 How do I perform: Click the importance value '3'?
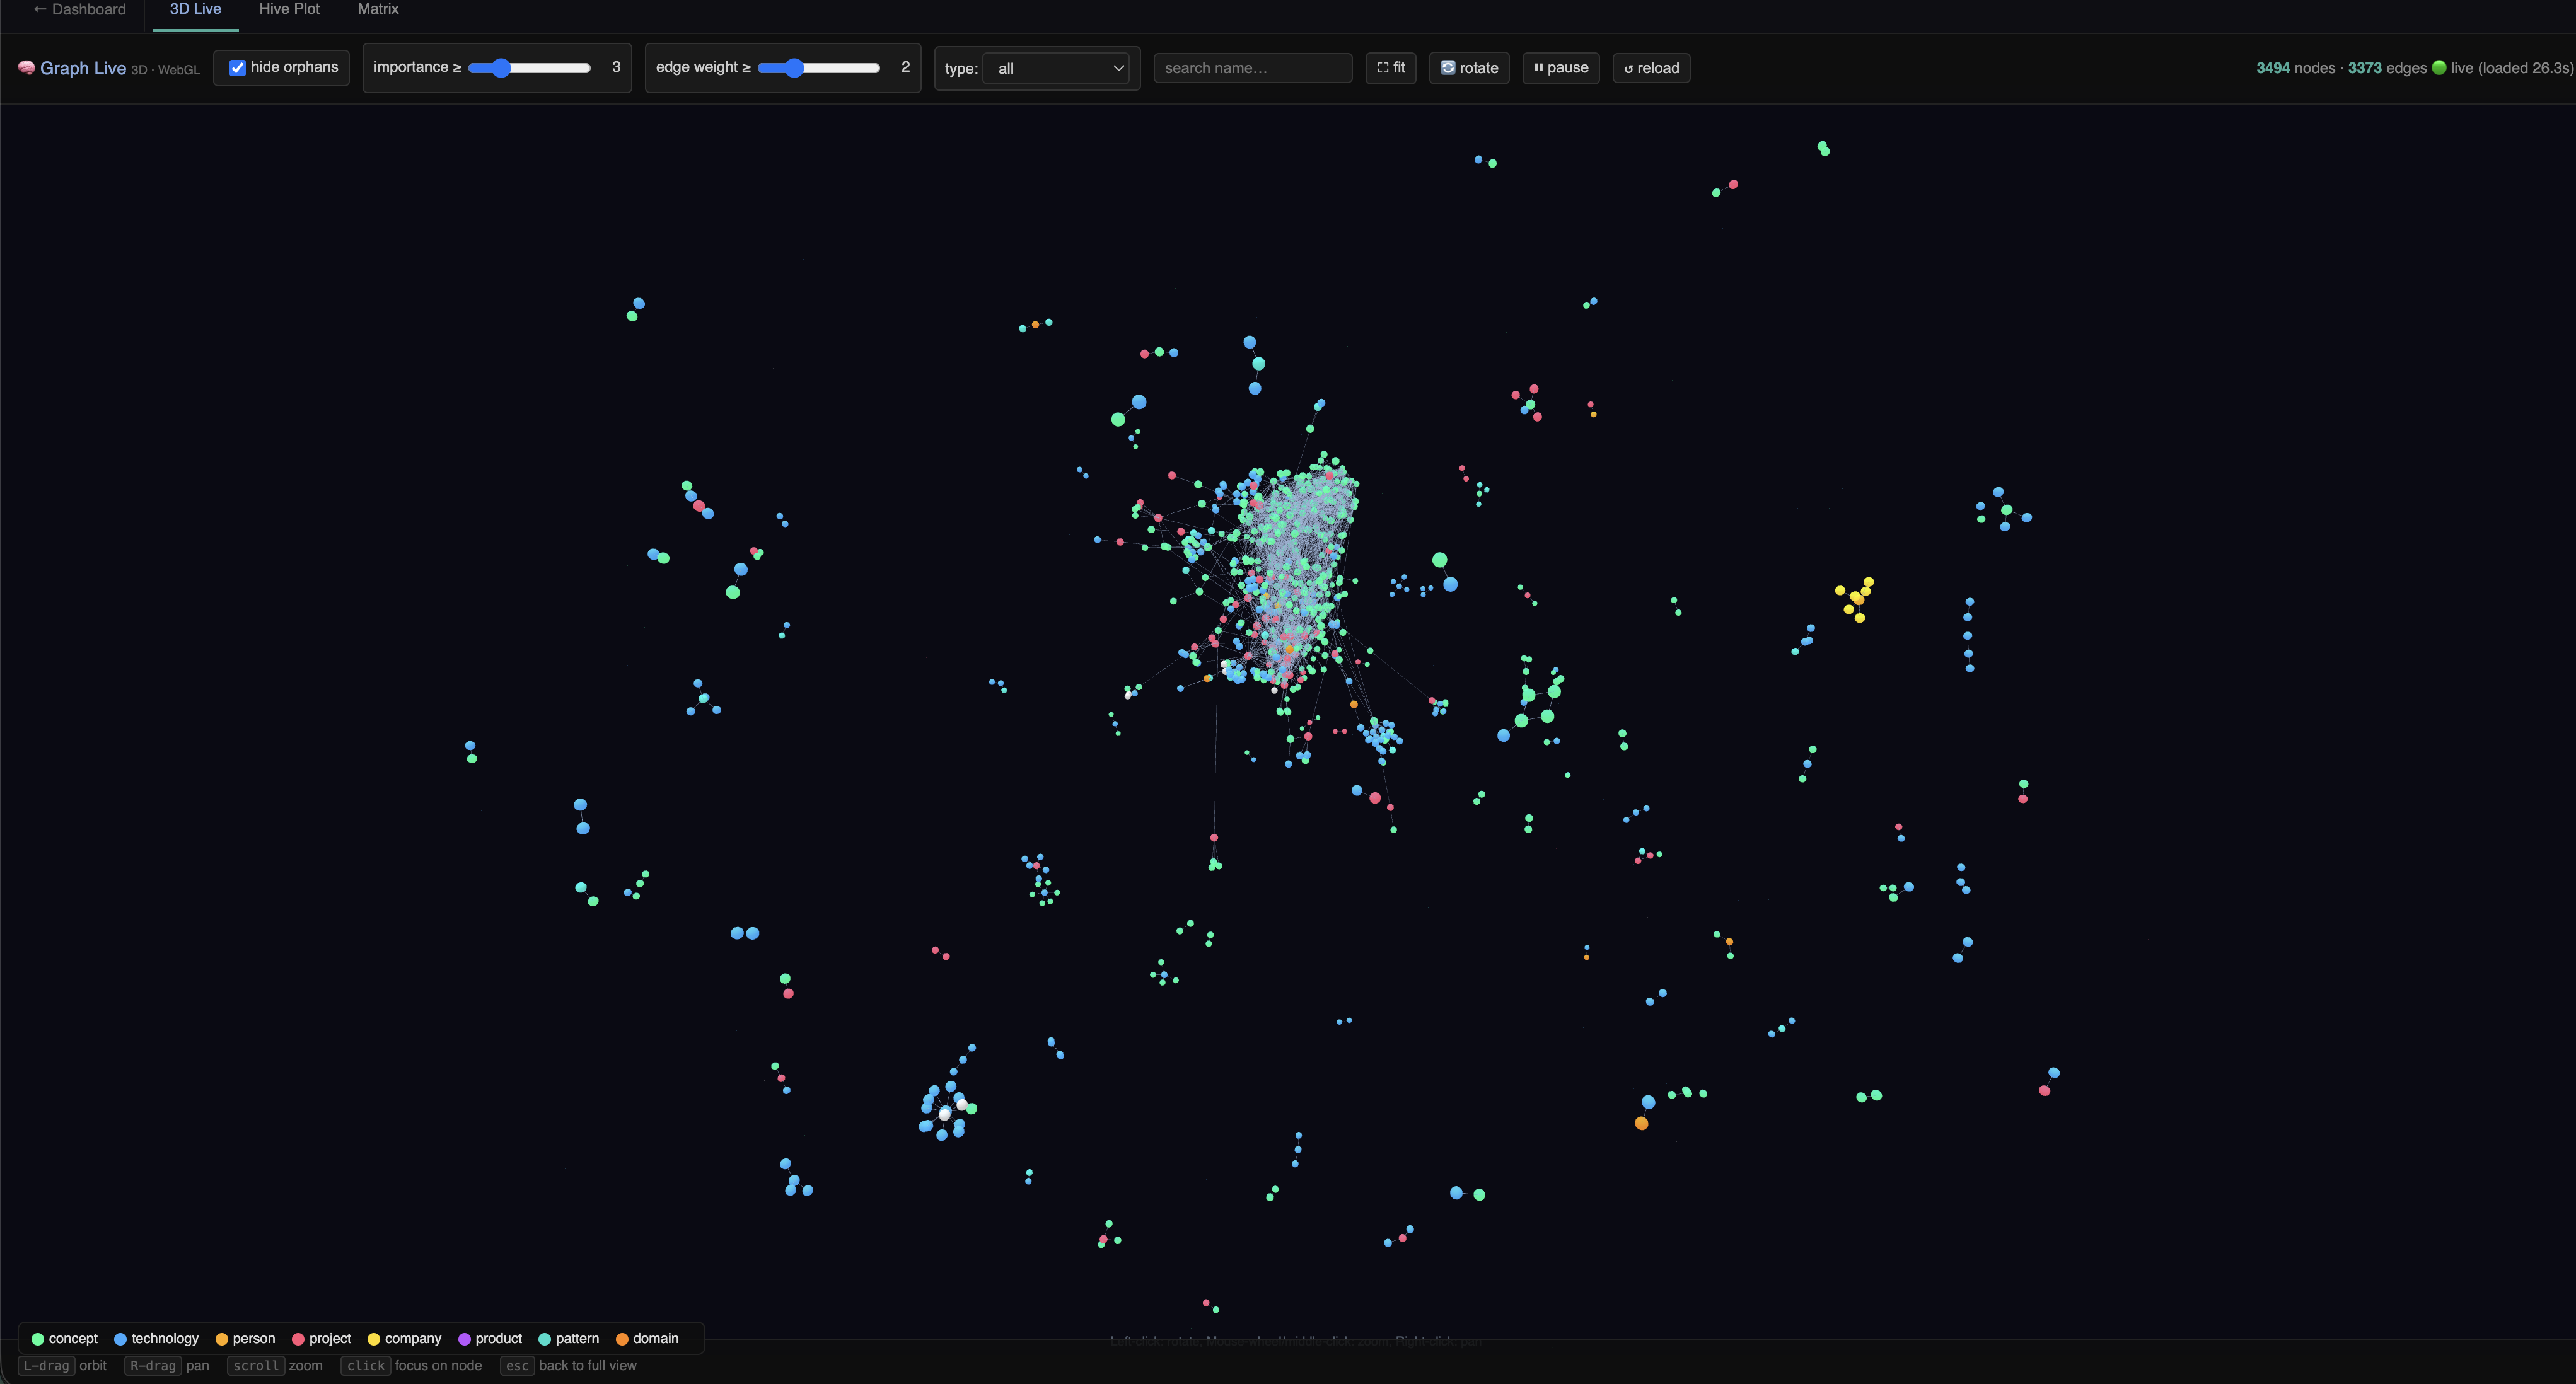click(616, 67)
